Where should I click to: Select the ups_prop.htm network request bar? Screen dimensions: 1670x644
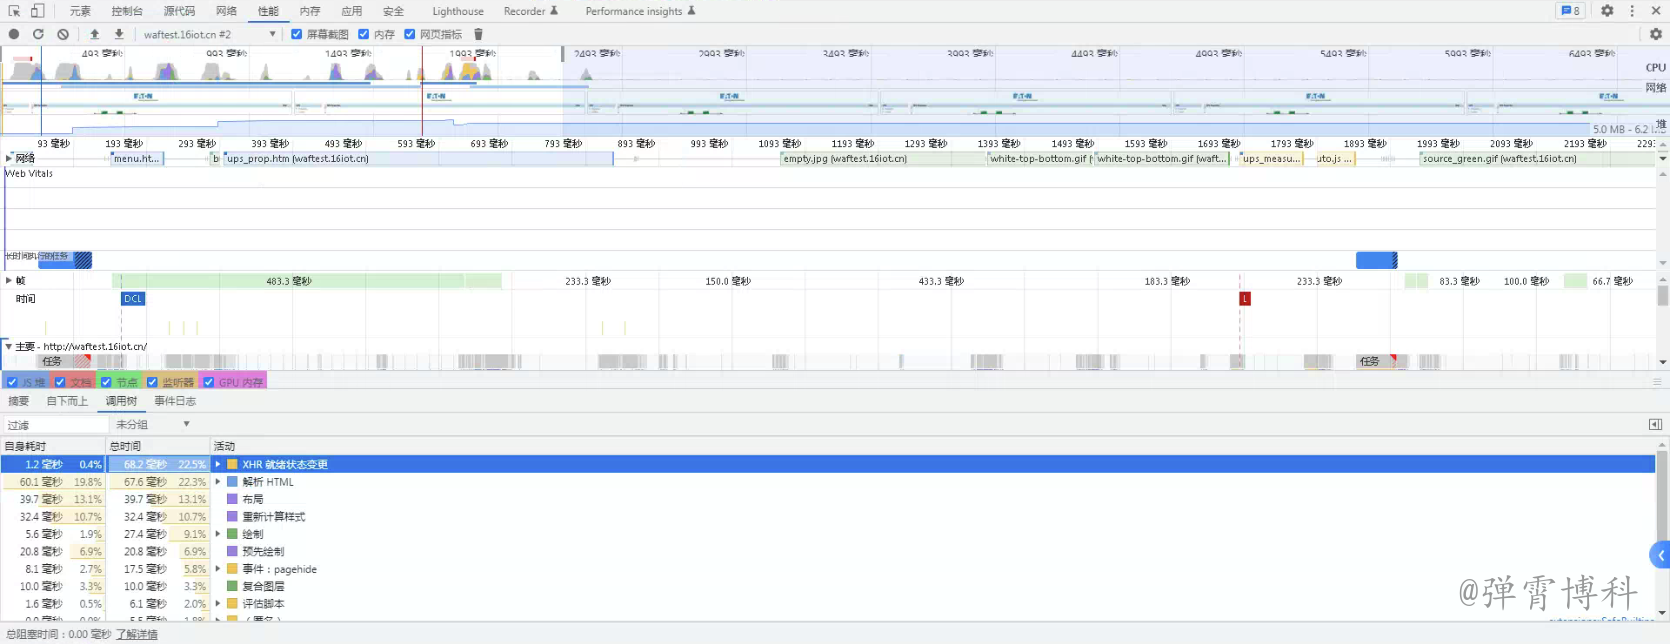click(418, 158)
